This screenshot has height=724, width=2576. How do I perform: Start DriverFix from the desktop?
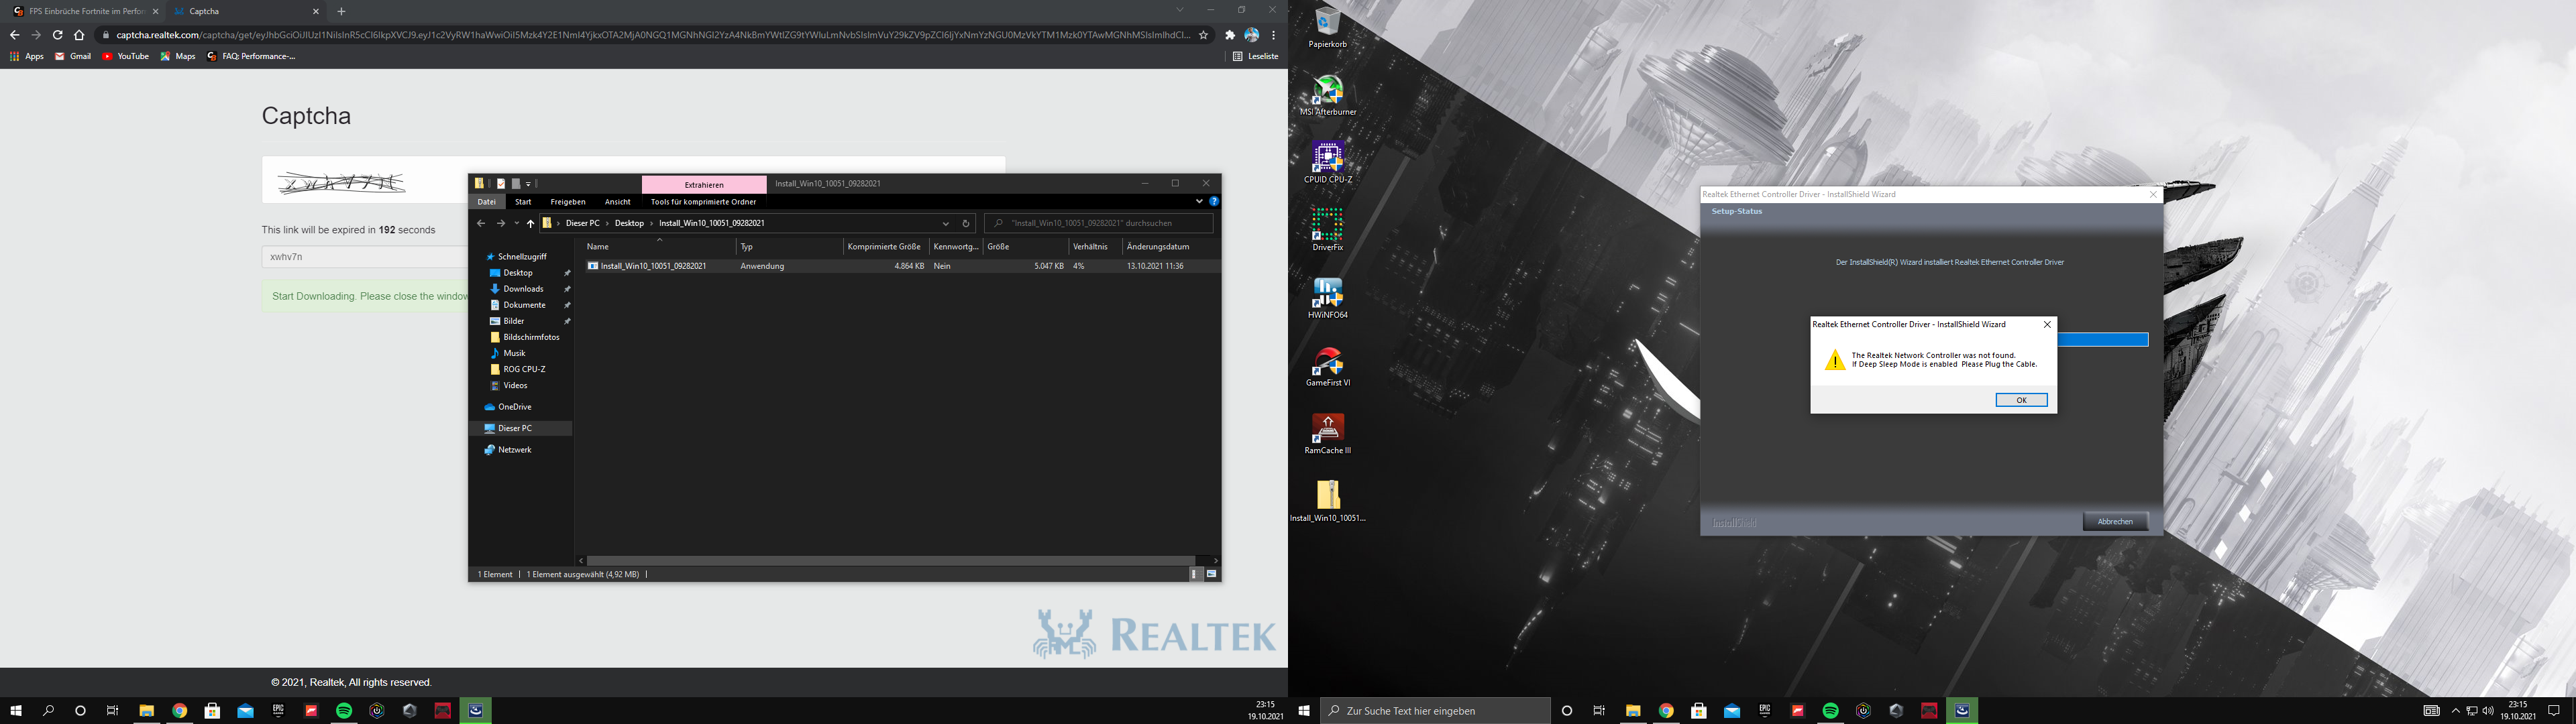1328,225
